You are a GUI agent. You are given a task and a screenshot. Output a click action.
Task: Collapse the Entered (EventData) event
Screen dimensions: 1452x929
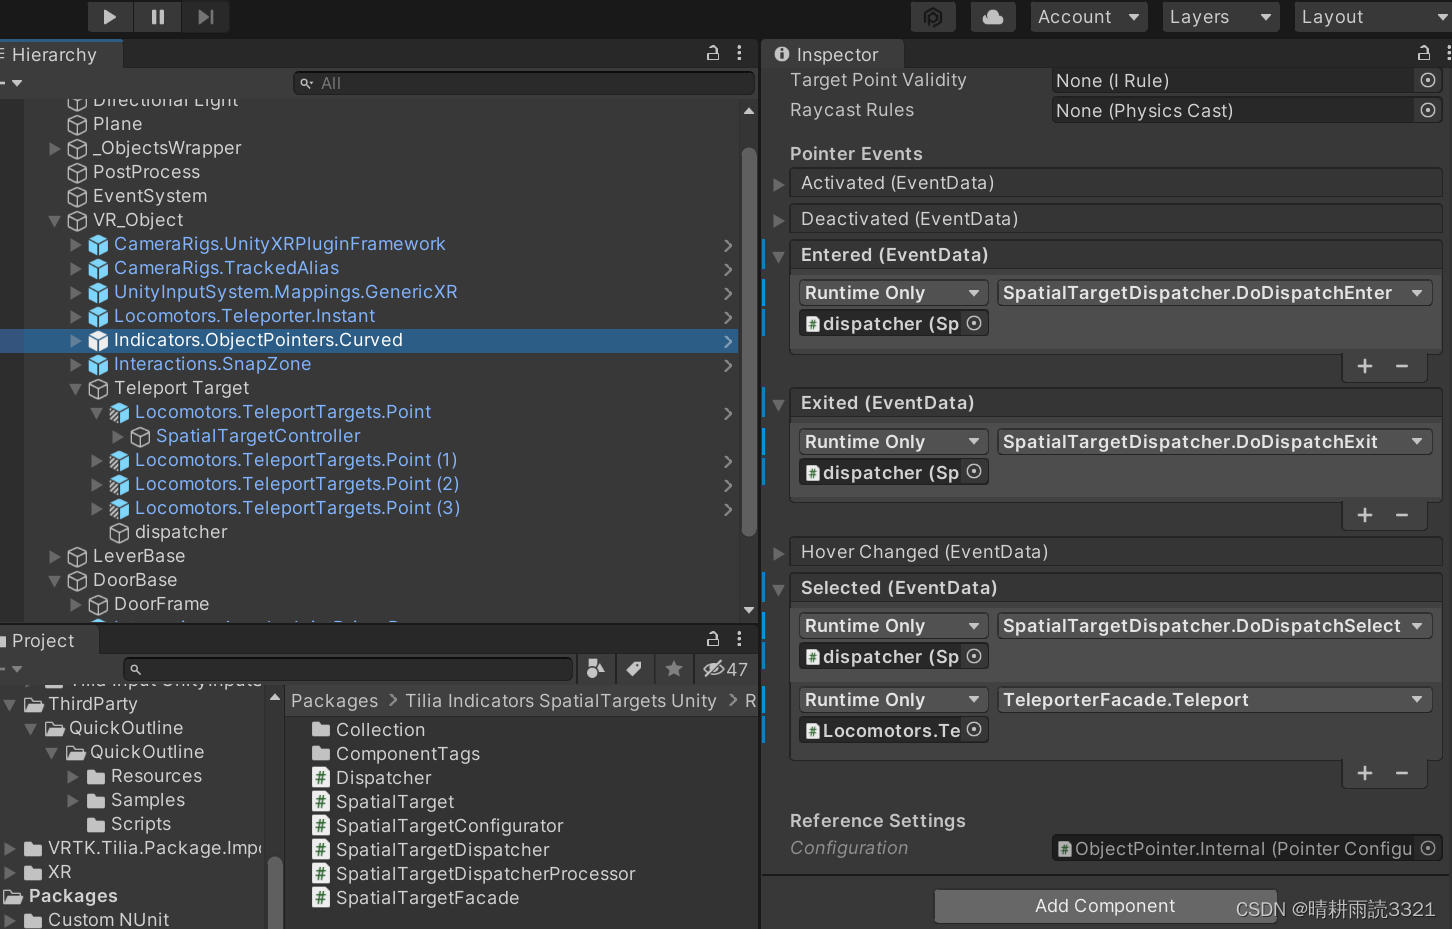(779, 256)
